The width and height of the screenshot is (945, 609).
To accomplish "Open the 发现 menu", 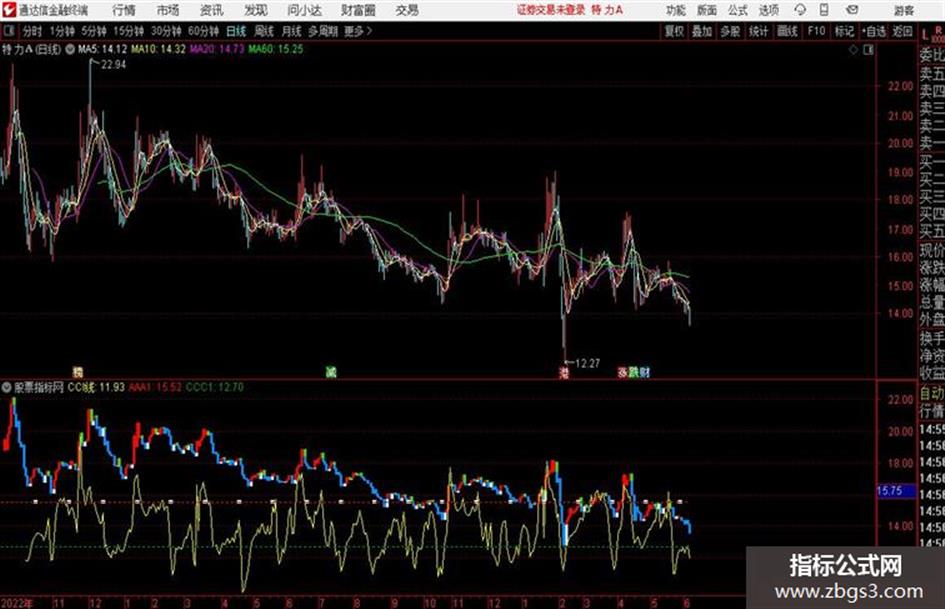I will click(x=256, y=10).
